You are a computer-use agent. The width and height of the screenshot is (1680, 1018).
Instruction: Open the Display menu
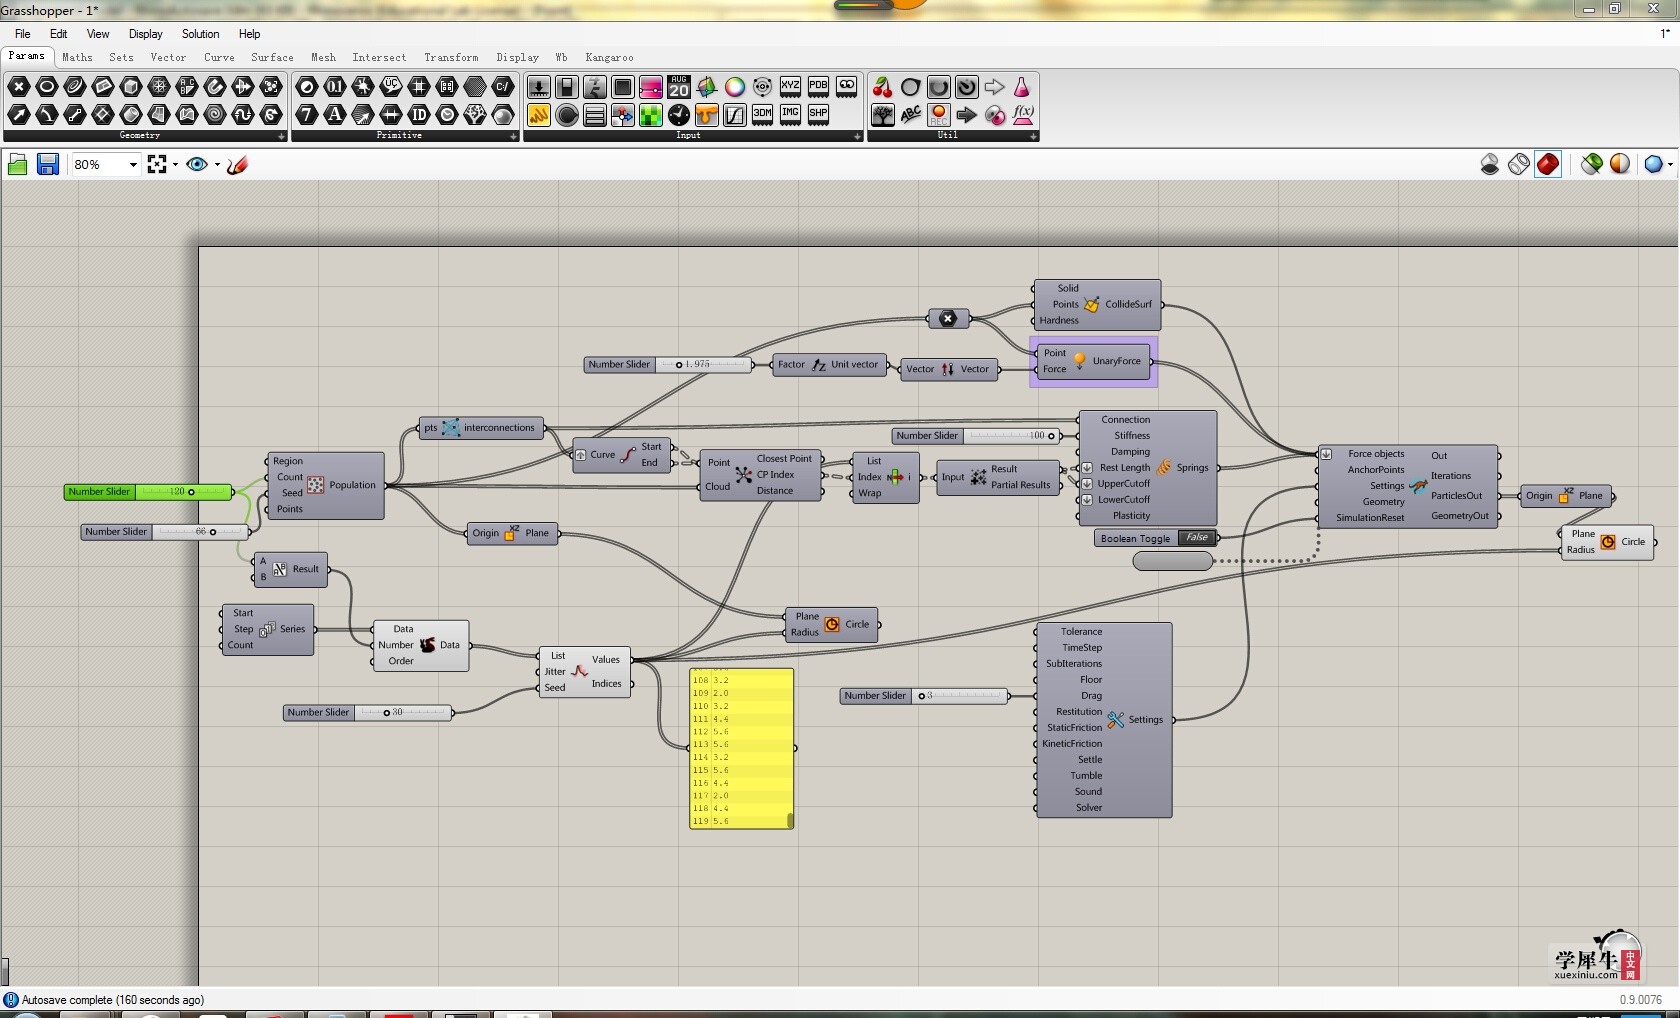click(x=146, y=34)
